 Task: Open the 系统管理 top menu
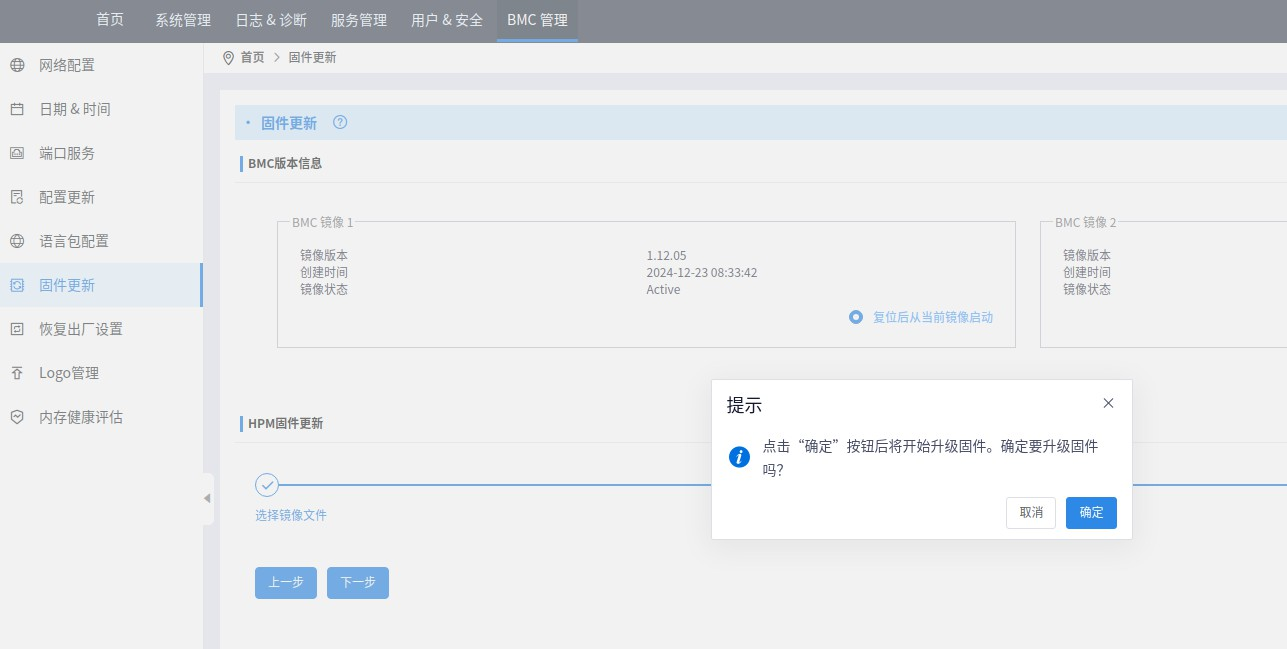[183, 20]
